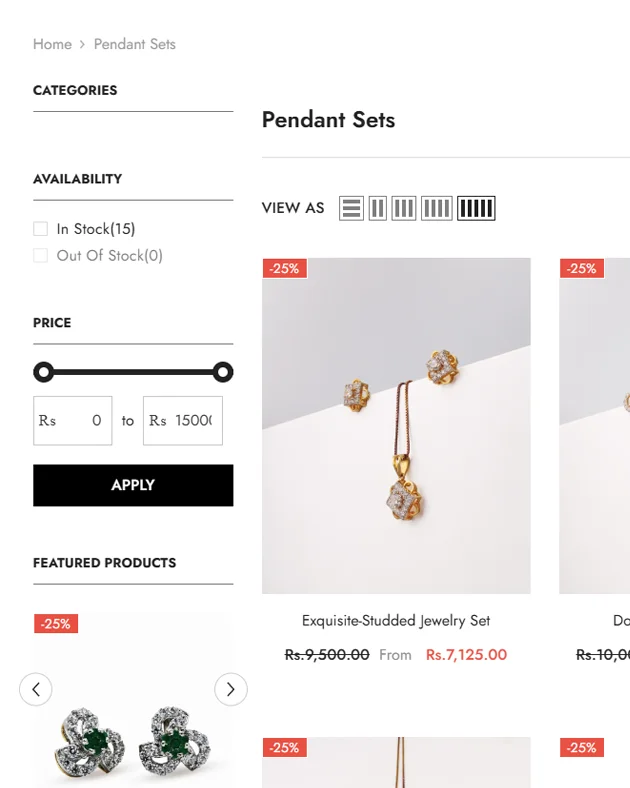Collapse the Availability filter section
The image size is (630, 788).
77,179
